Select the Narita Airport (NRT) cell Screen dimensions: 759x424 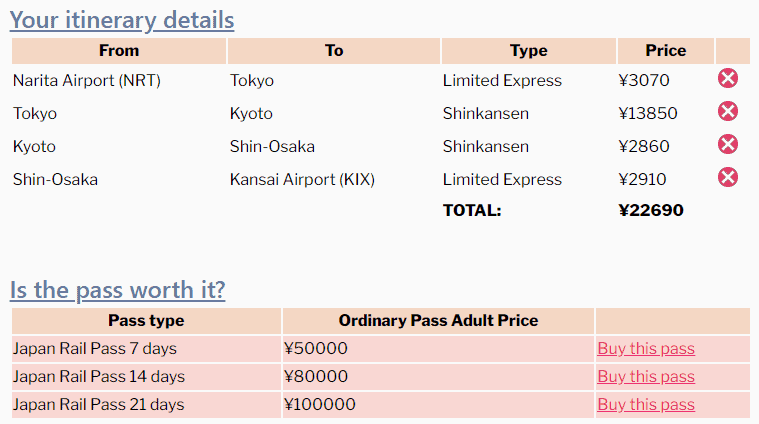click(87, 80)
